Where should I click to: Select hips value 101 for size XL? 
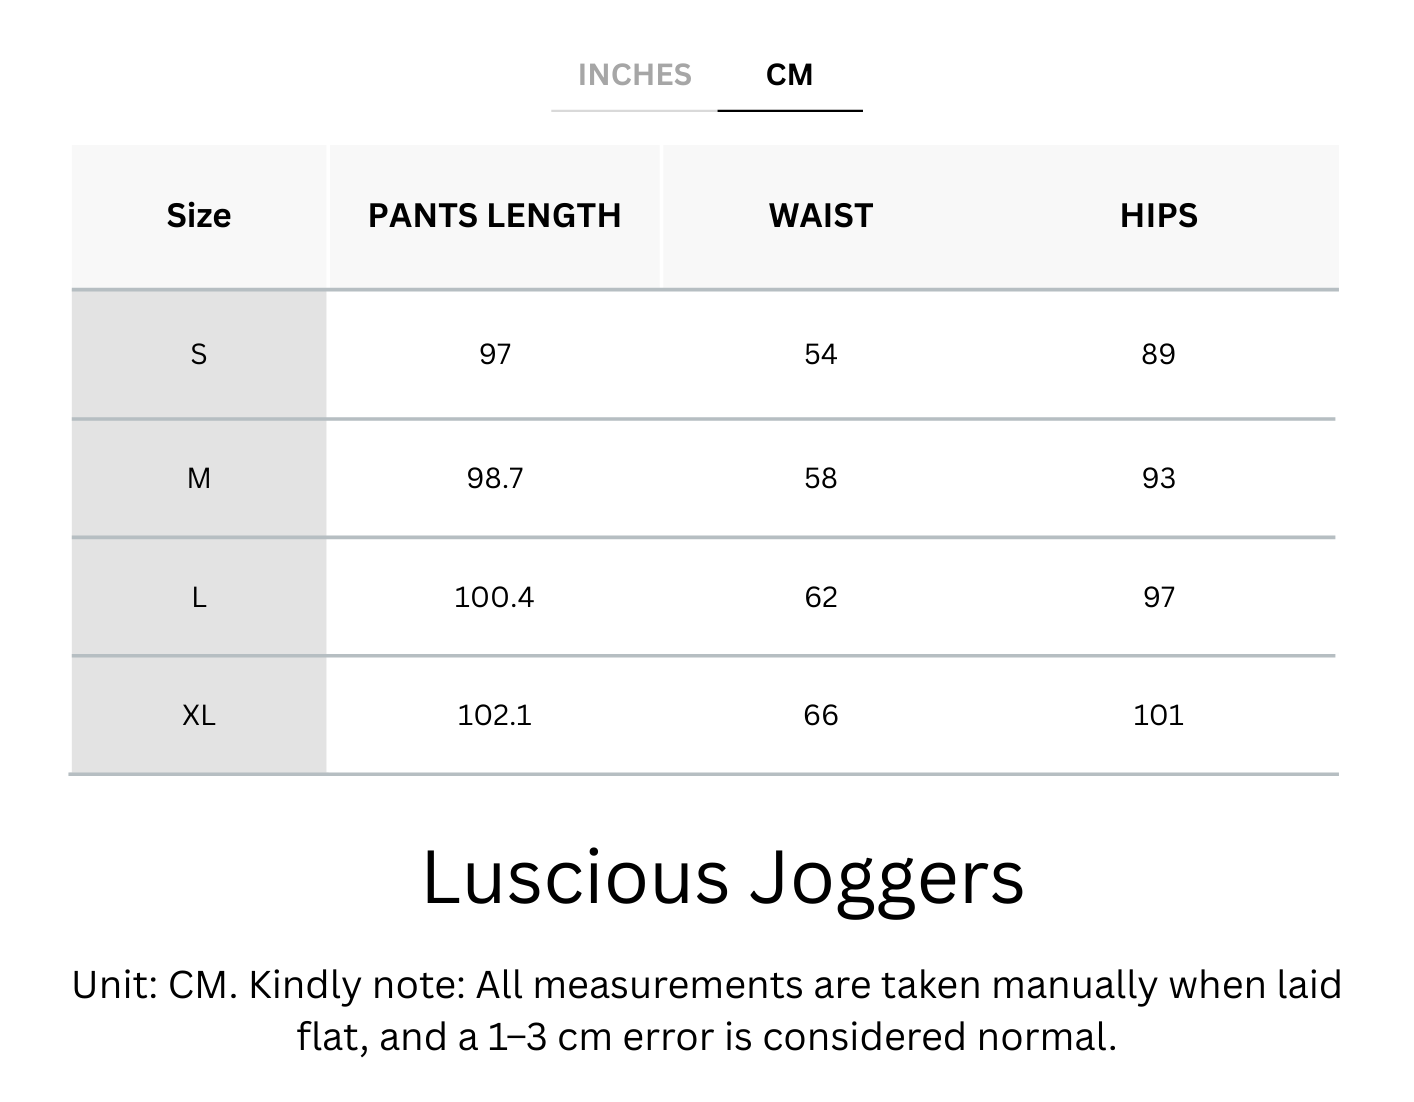tap(1158, 715)
